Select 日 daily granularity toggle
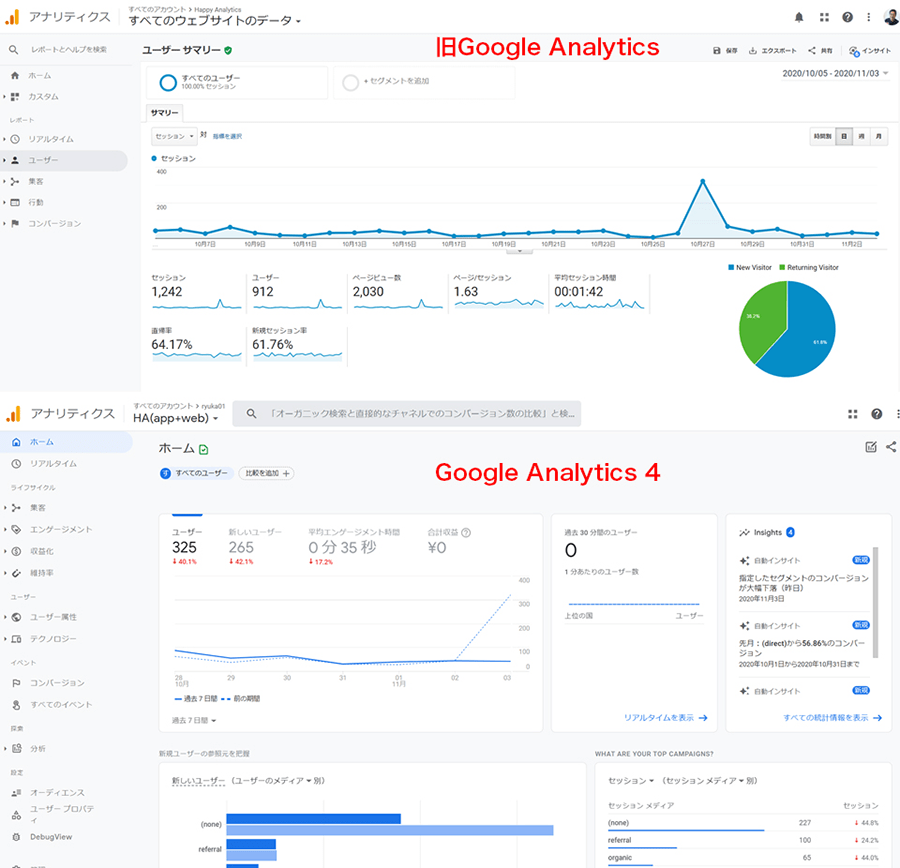This screenshot has height=868, width=900. (844, 136)
